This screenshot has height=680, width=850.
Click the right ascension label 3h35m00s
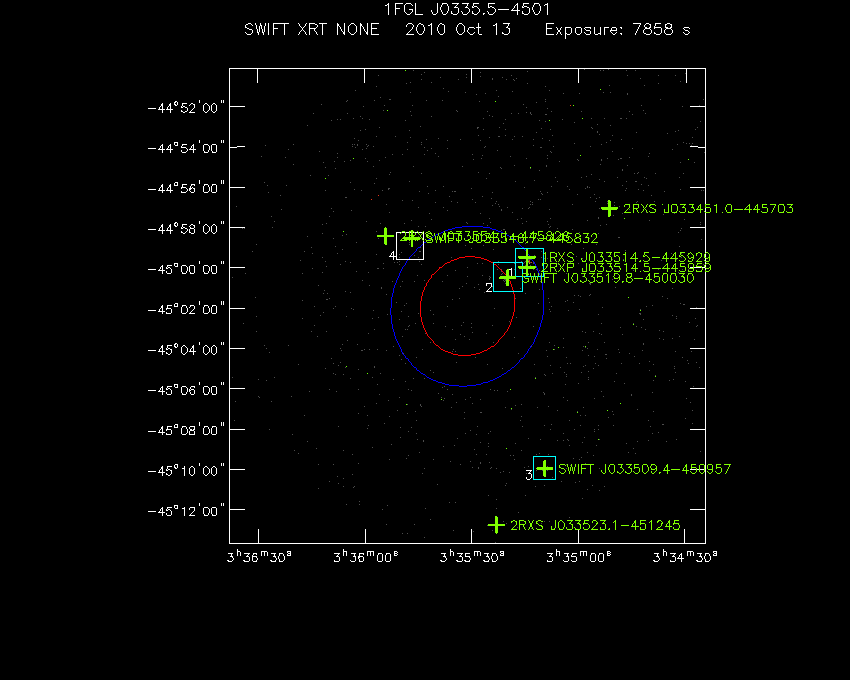tap(579, 557)
